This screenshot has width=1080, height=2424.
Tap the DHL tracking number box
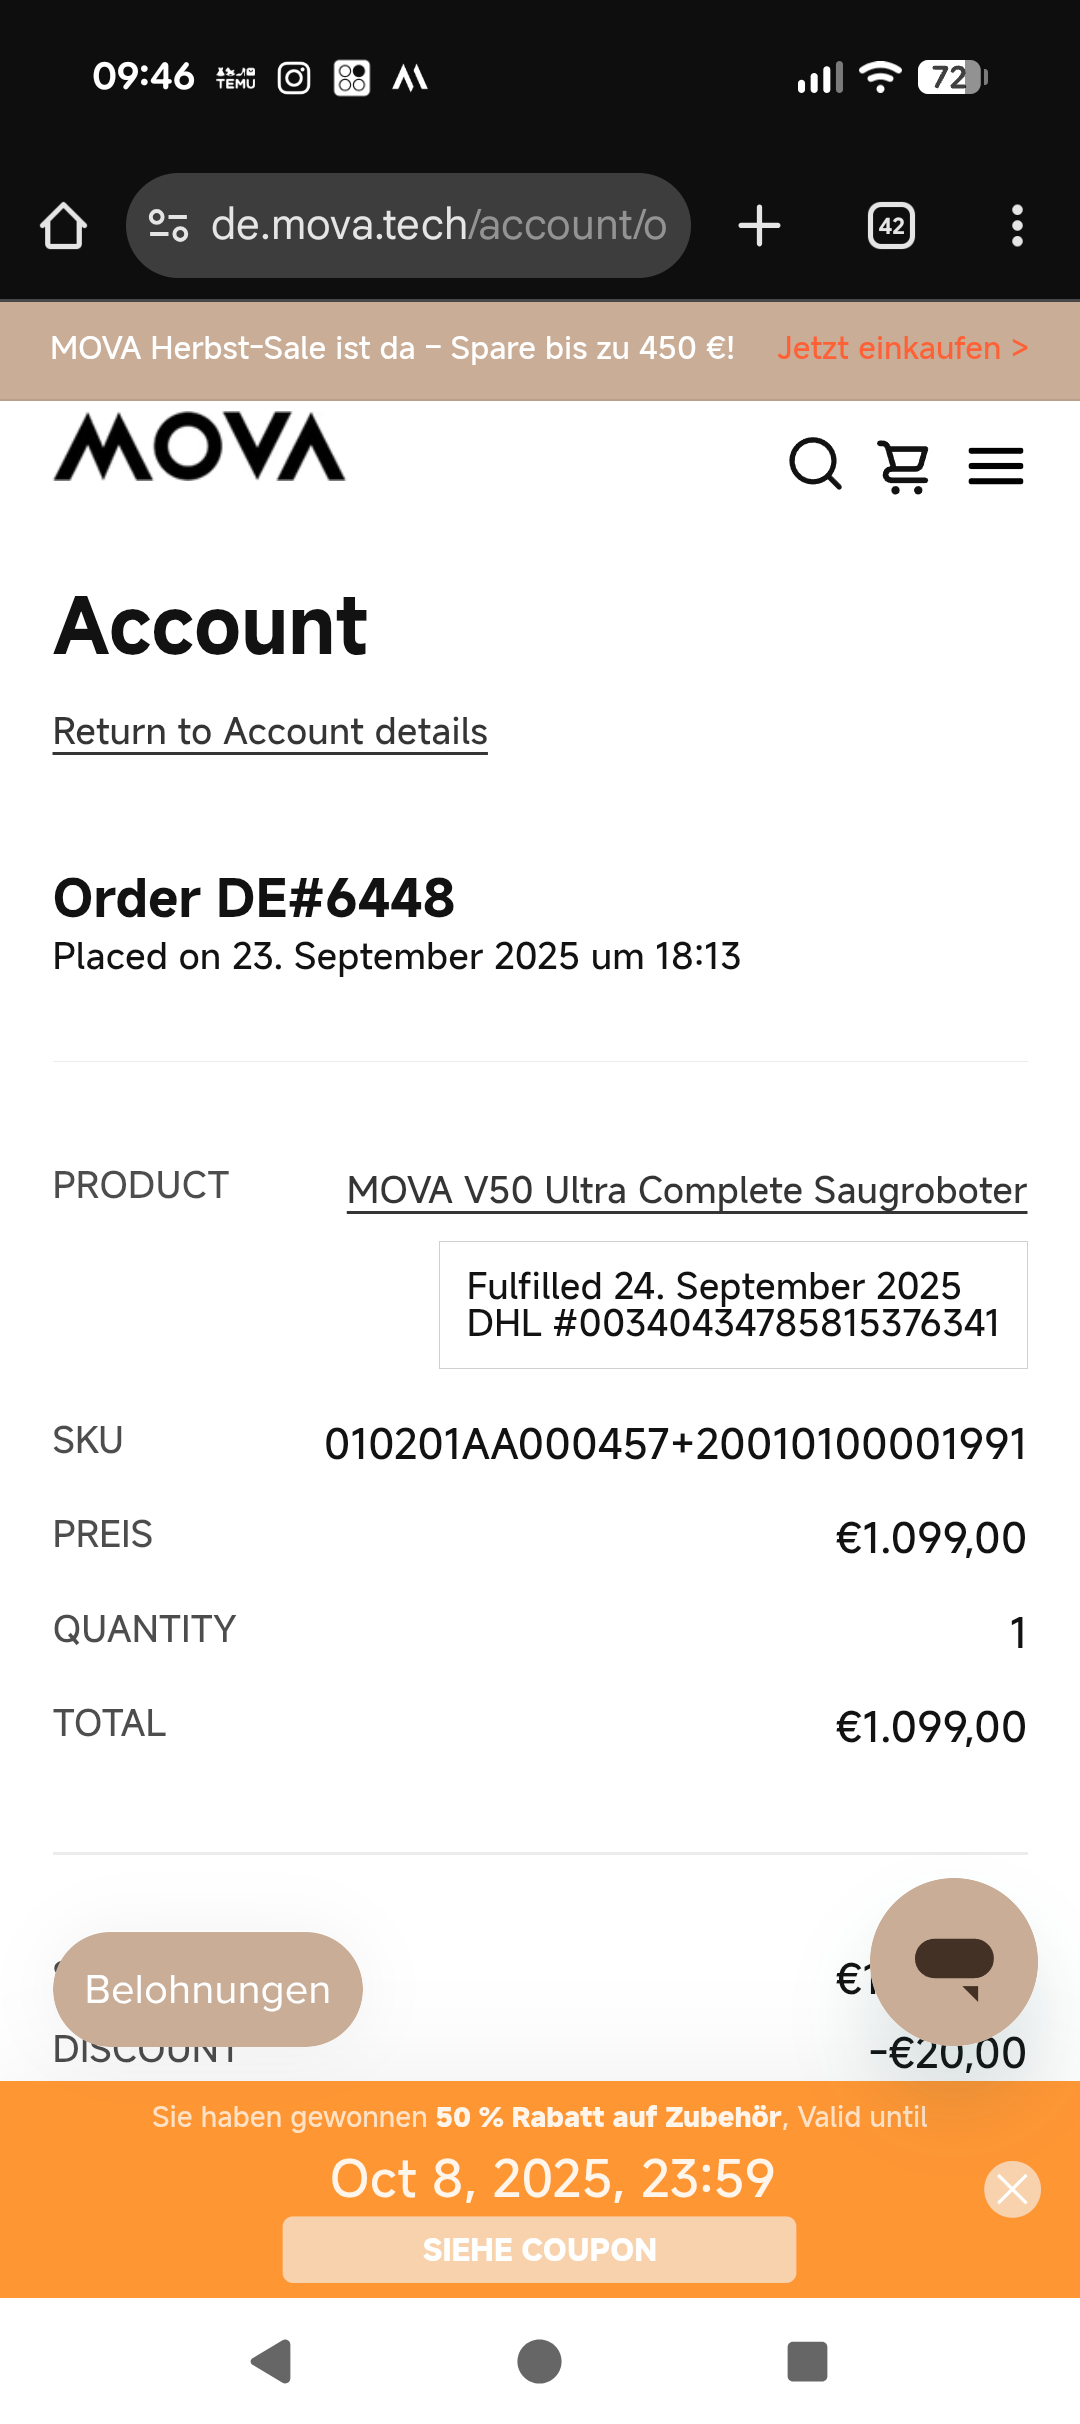[x=733, y=1305]
